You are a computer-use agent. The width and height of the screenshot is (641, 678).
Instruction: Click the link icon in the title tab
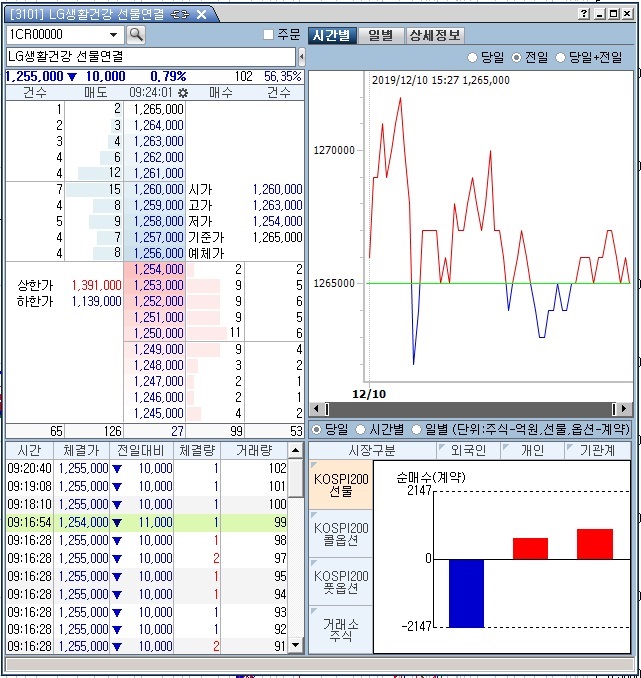pyautogui.click(x=180, y=14)
